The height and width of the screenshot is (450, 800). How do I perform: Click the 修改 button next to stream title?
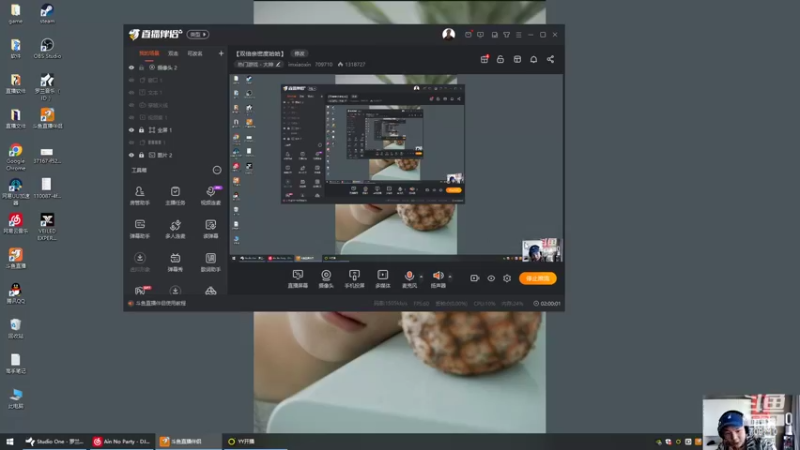pos(299,53)
